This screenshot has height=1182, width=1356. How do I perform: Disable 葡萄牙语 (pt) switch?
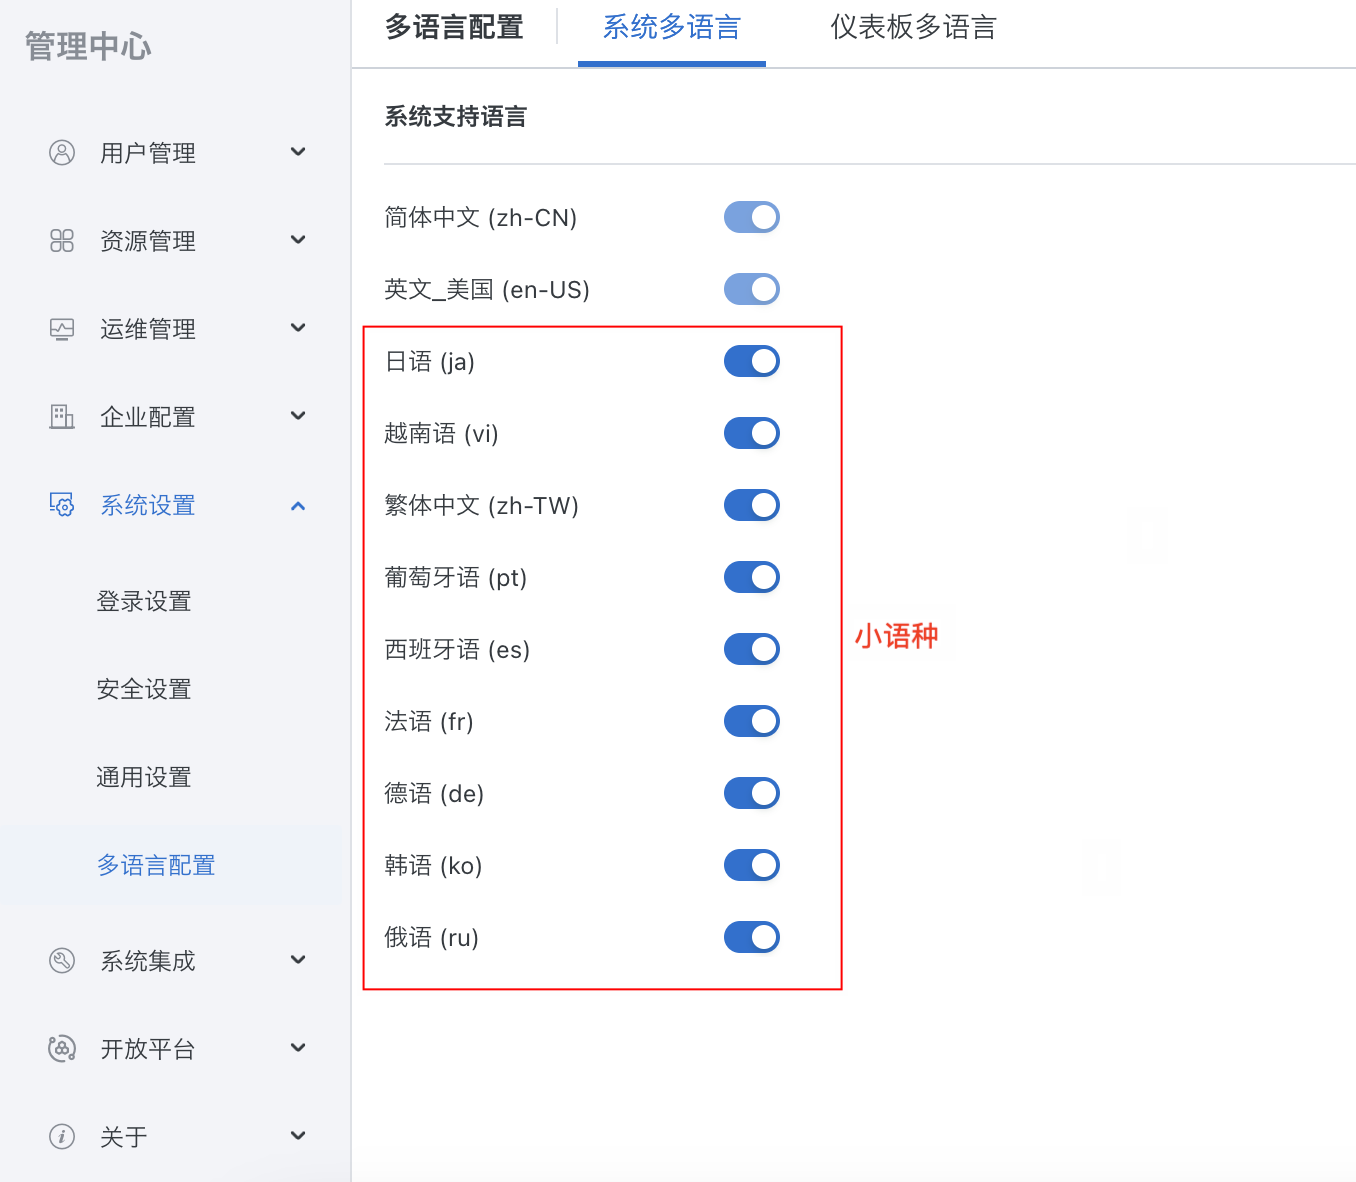pos(752,577)
